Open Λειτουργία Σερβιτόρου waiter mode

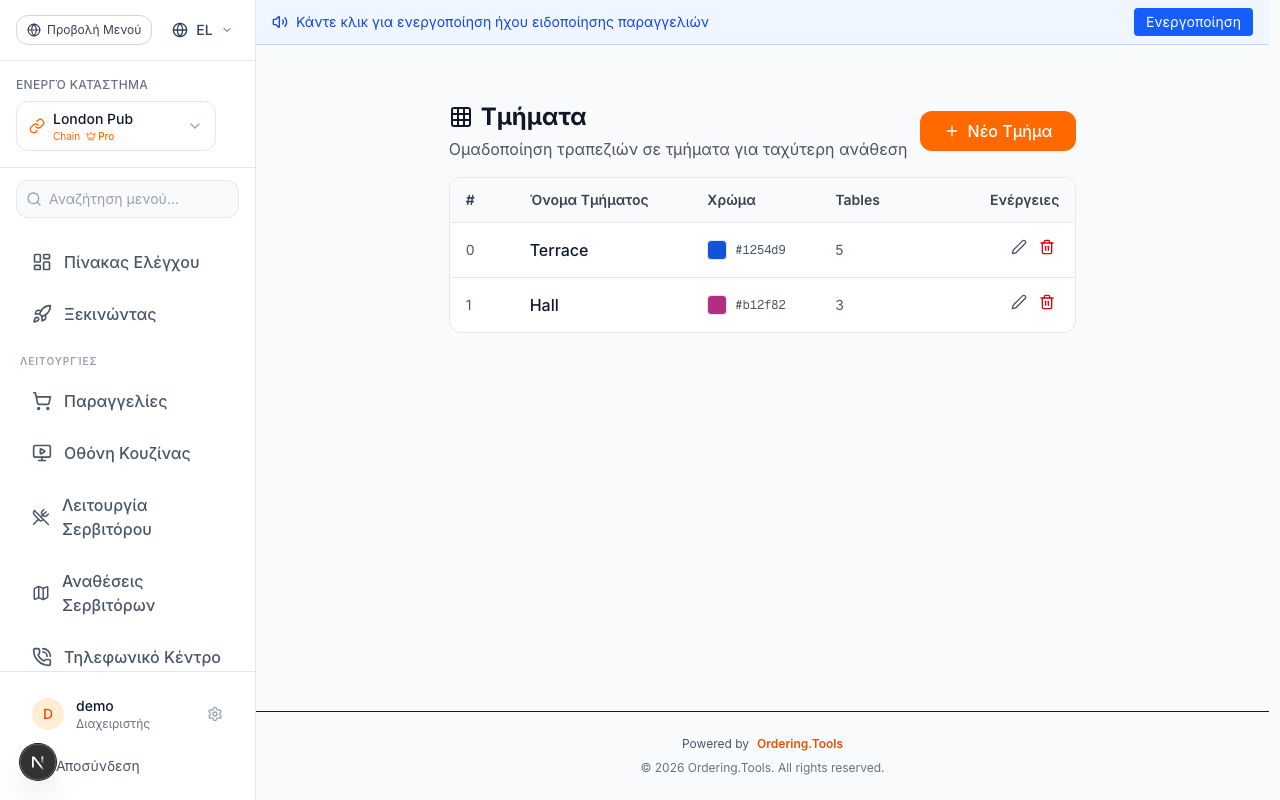tap(127, 517)
